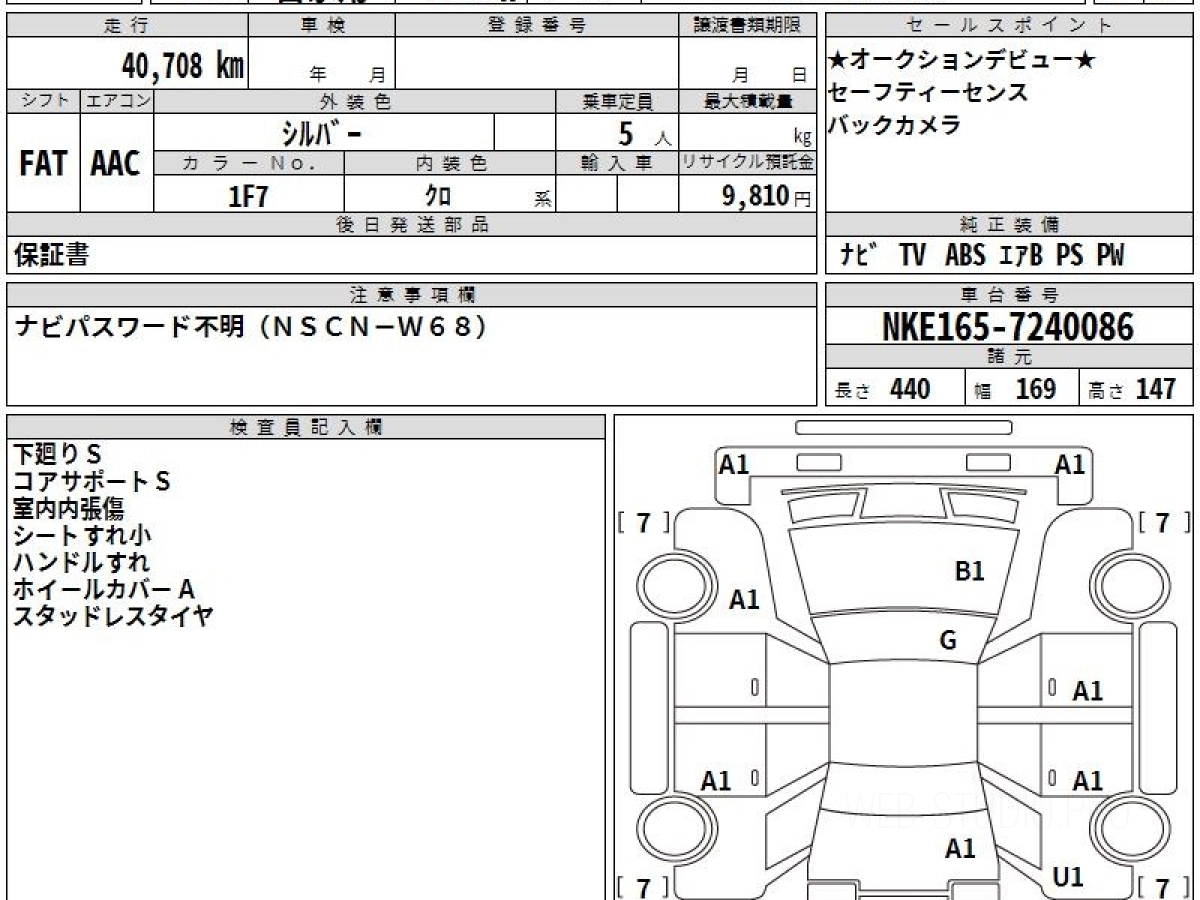Select the セーフティーセンス sales point
The image size is (1200, 900).
928,93
